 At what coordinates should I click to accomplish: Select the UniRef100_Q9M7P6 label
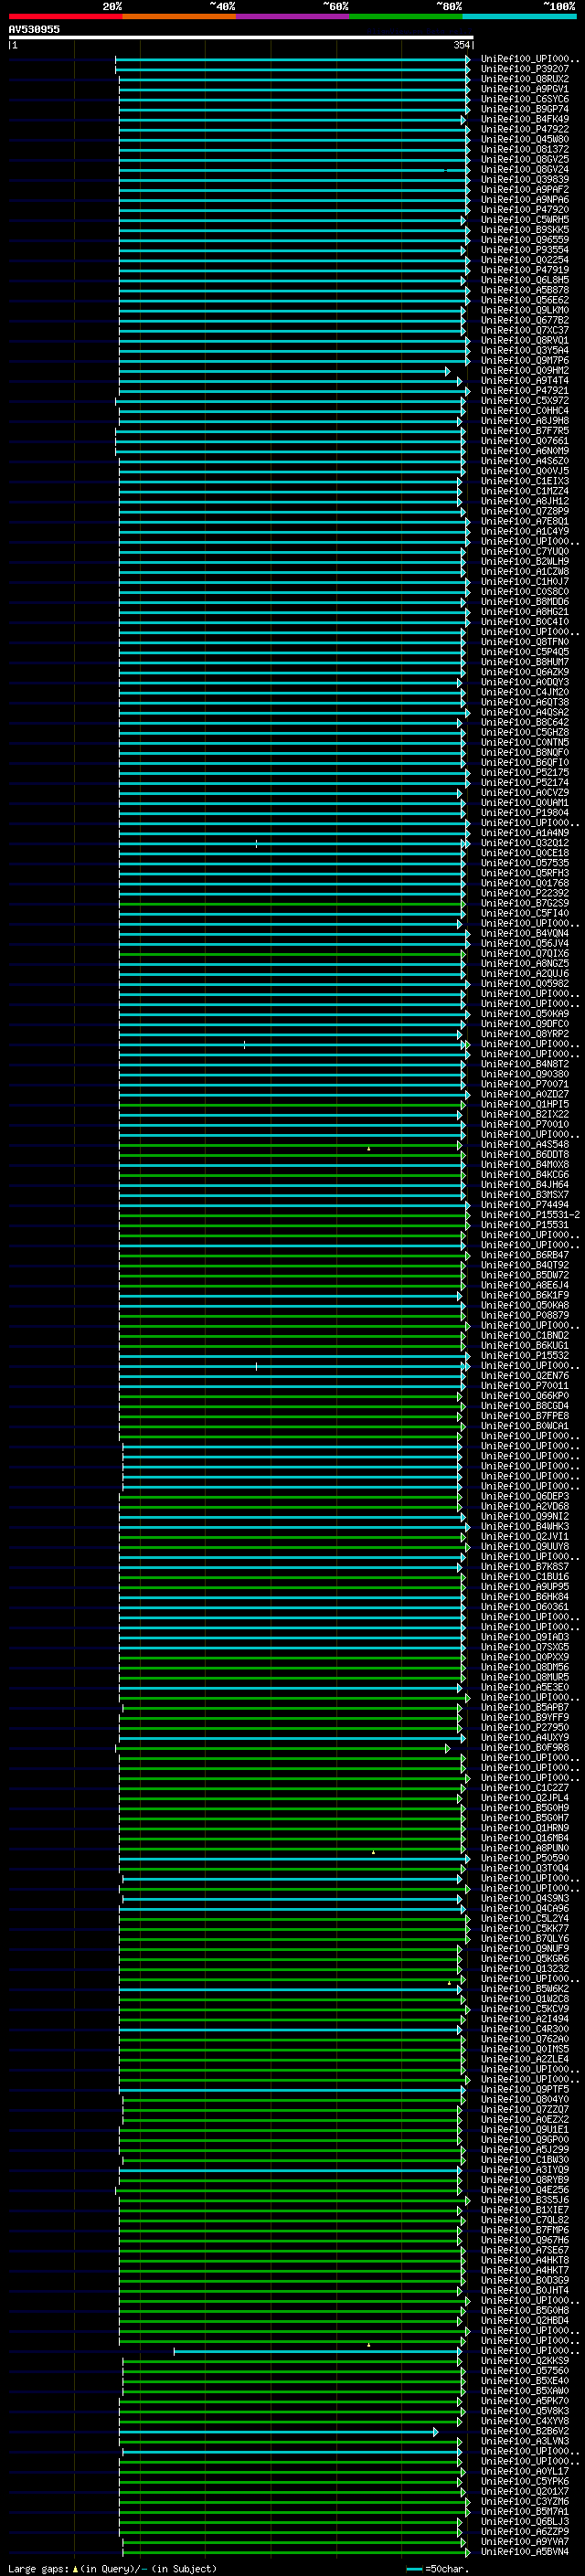[x=525, y=361]
